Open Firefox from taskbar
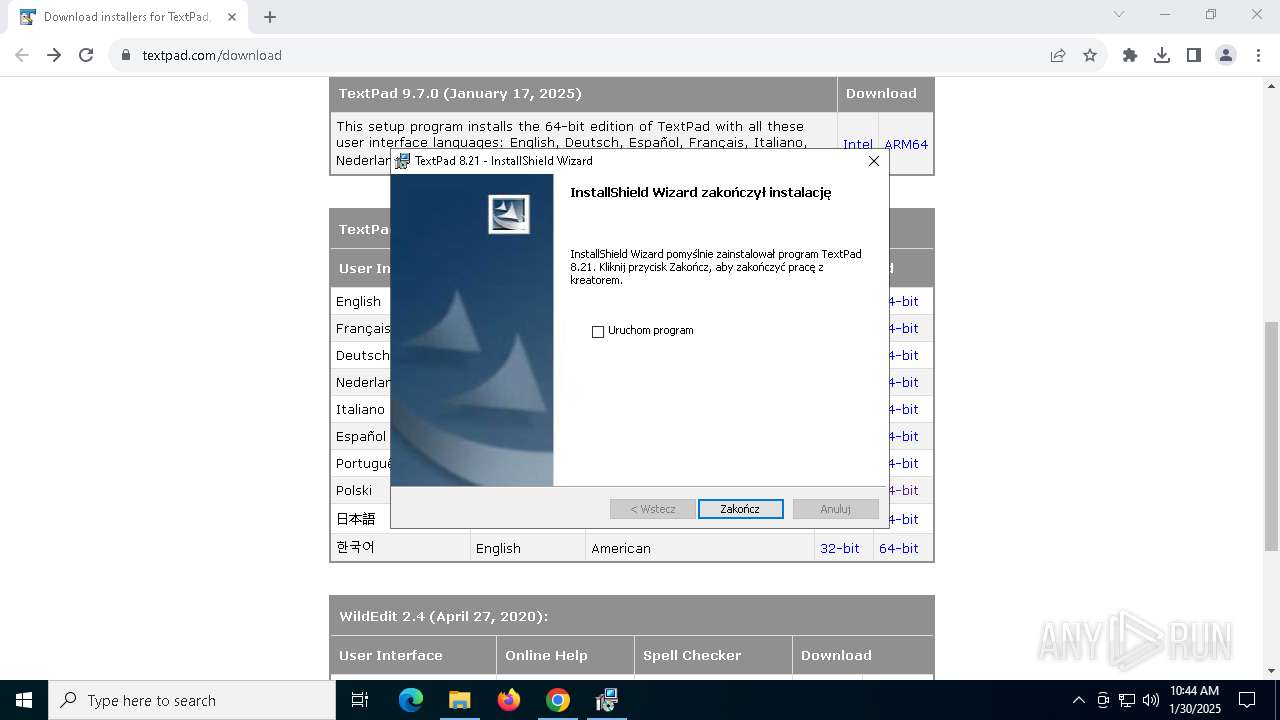Viewport: 1280px width, 720px height. (x=509, y=700)
